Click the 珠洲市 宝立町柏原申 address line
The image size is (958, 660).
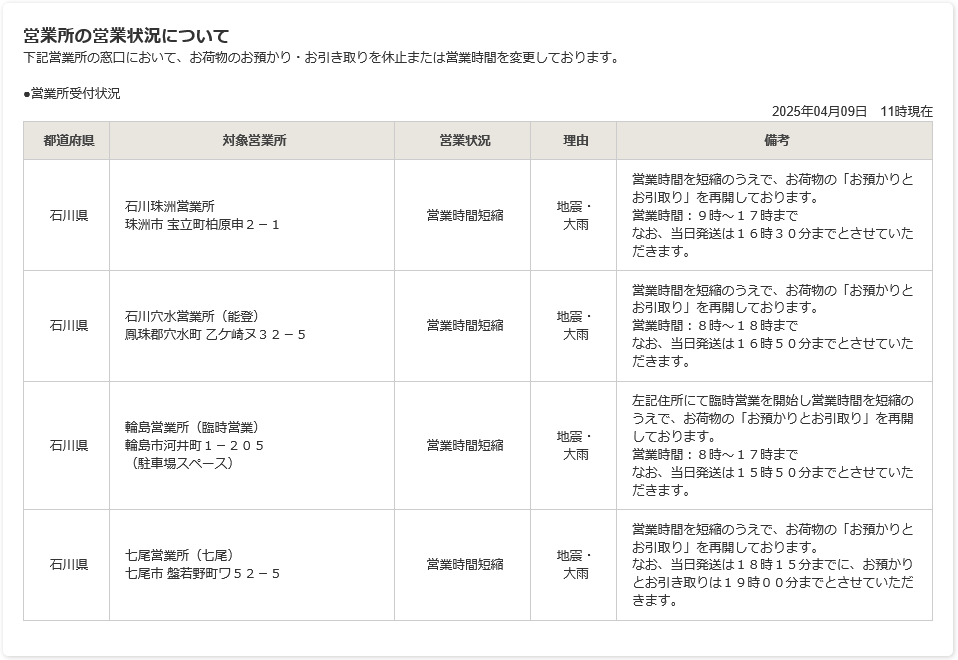tap(202, 224)
